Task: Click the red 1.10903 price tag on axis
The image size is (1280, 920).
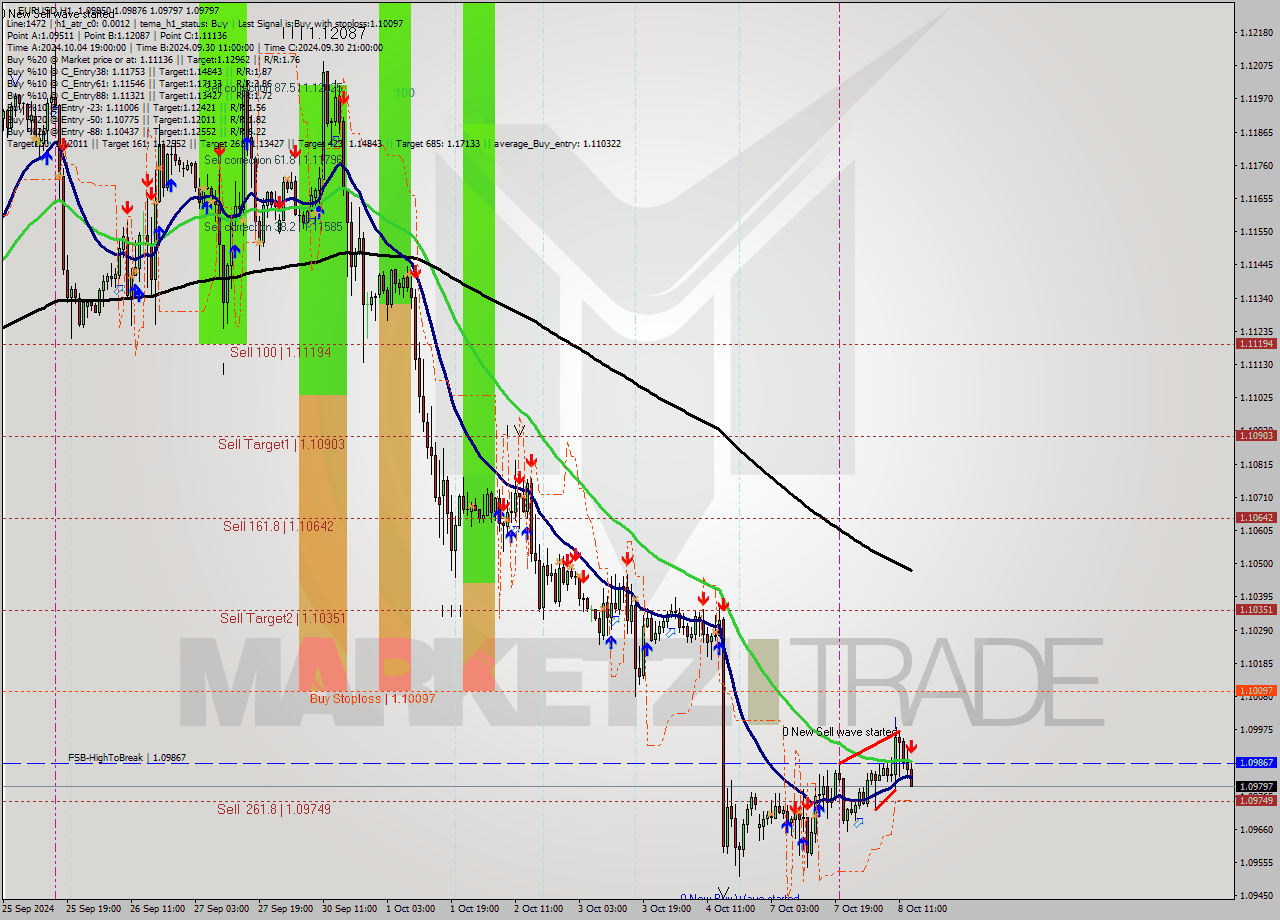Action: [x=1256, y=435]
